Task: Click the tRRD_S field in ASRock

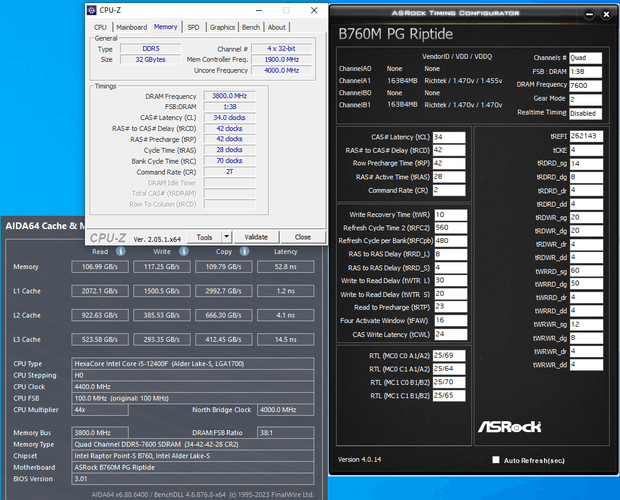Action: (451, 268)
